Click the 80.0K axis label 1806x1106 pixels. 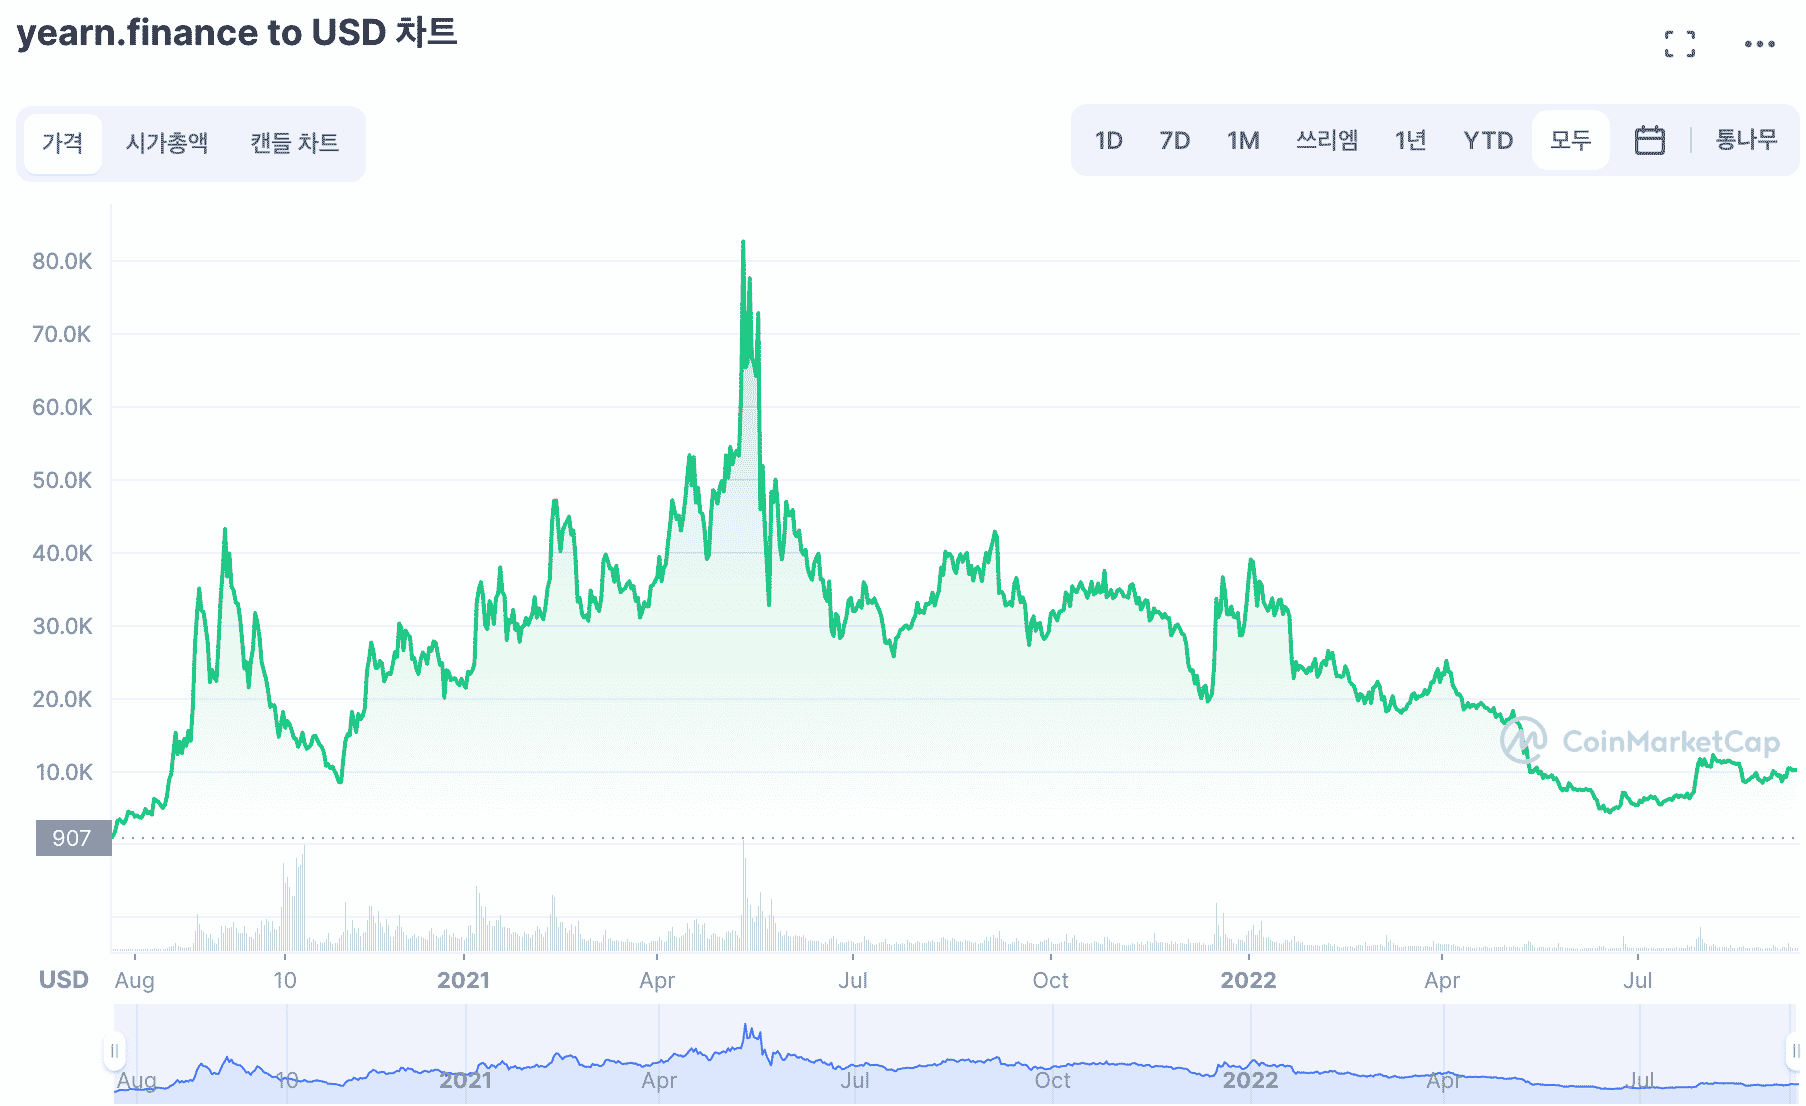pyautogui.click(x=62, y=261)
